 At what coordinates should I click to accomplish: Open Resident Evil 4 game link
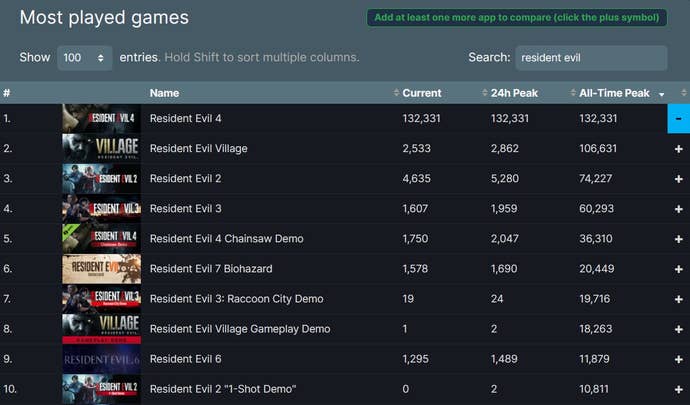[185, 118]
